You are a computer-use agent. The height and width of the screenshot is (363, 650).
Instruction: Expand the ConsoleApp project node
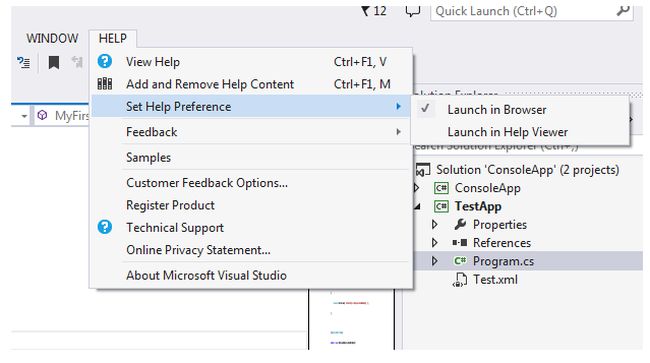(x=417, y=188)
